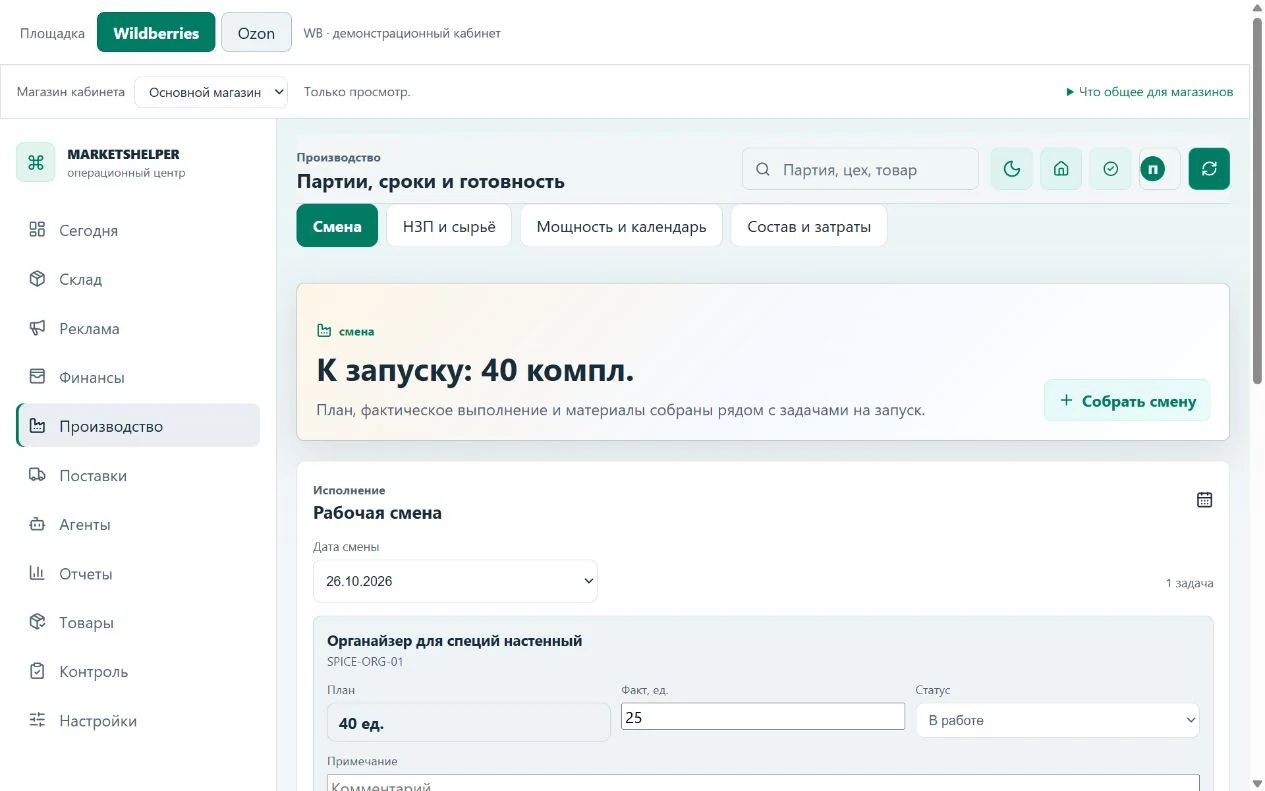Image resolution: width=1265 pixels, height=791 pixels.
Task: Click the К запуску: 40 компл. heading
Action: (475, 371)
